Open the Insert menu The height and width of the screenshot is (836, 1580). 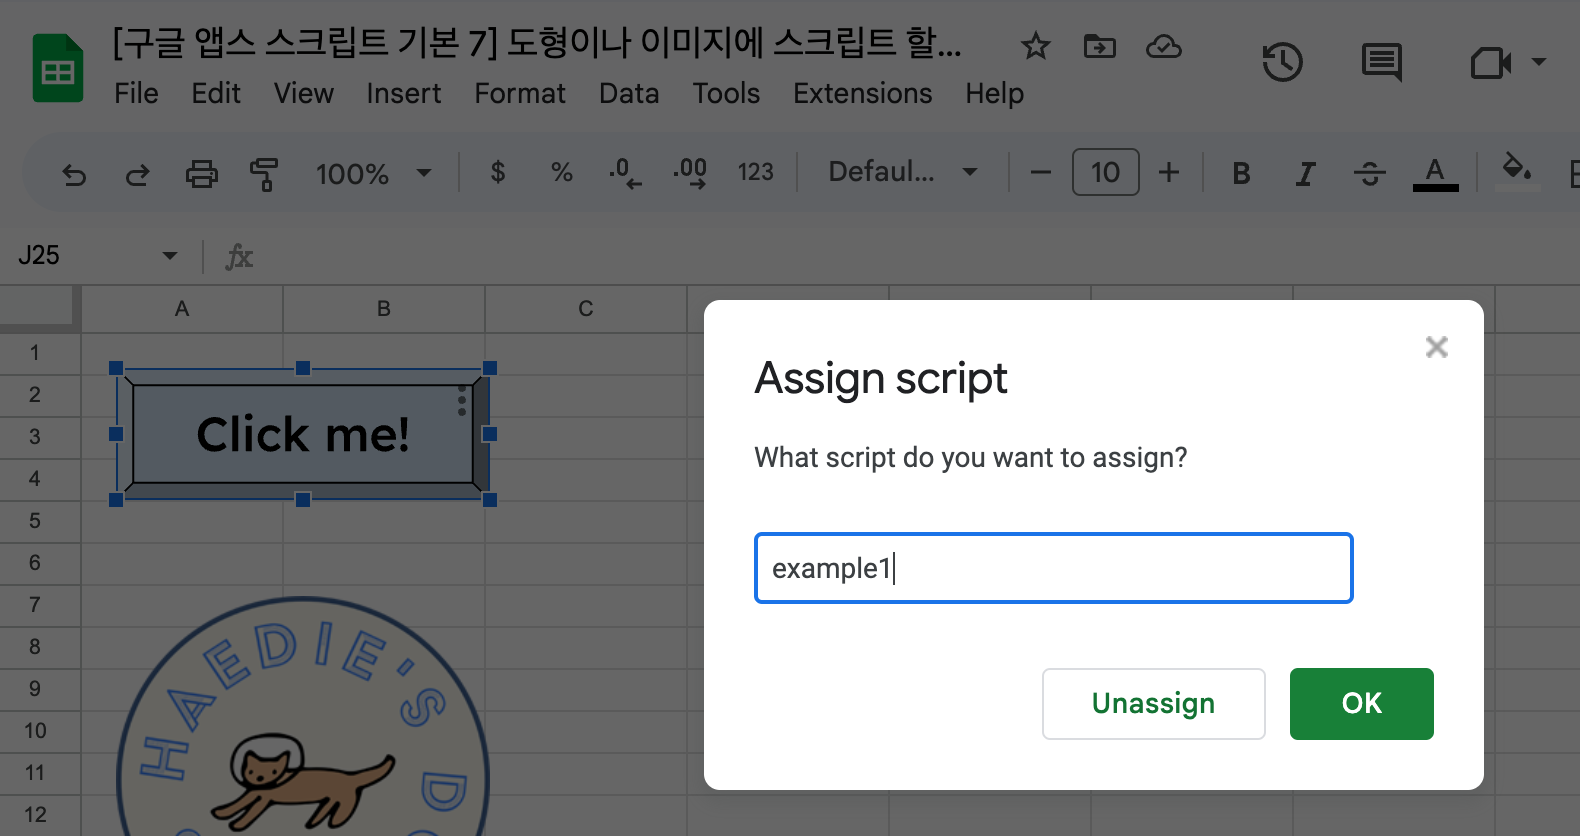click(404, 93)
